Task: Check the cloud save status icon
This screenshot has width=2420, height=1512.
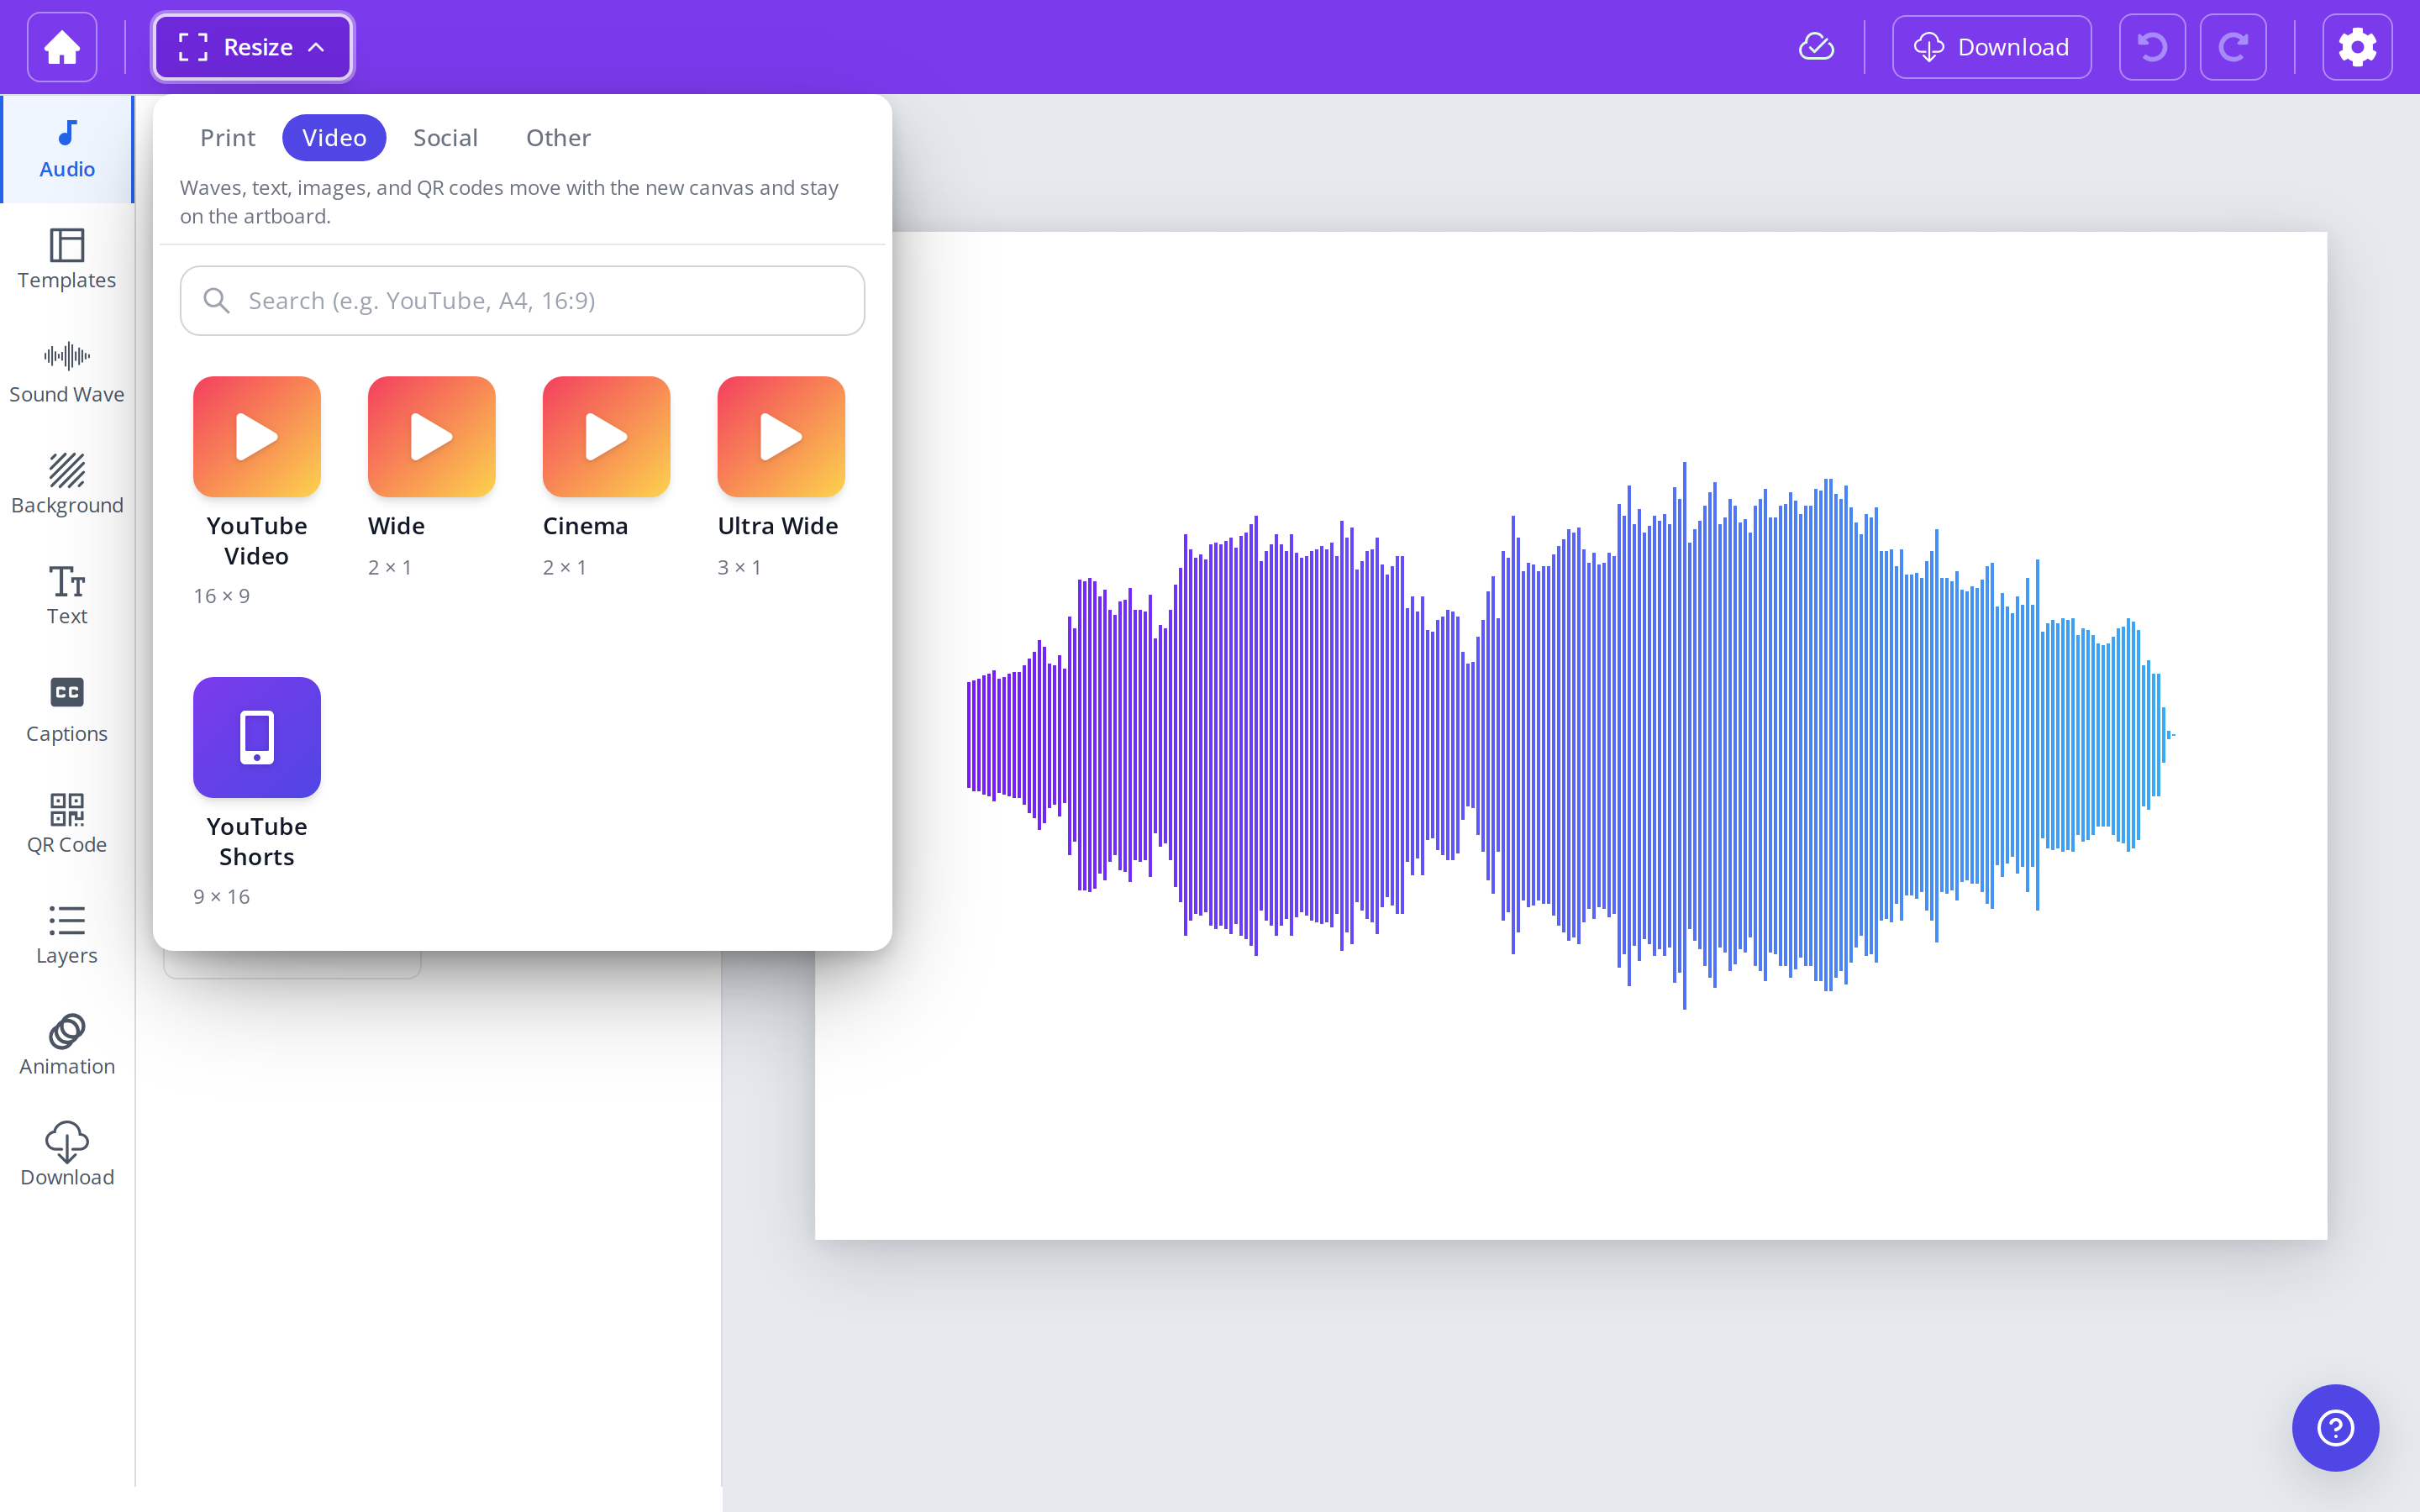Action: pyautogui.click(x=1816, y=47)
